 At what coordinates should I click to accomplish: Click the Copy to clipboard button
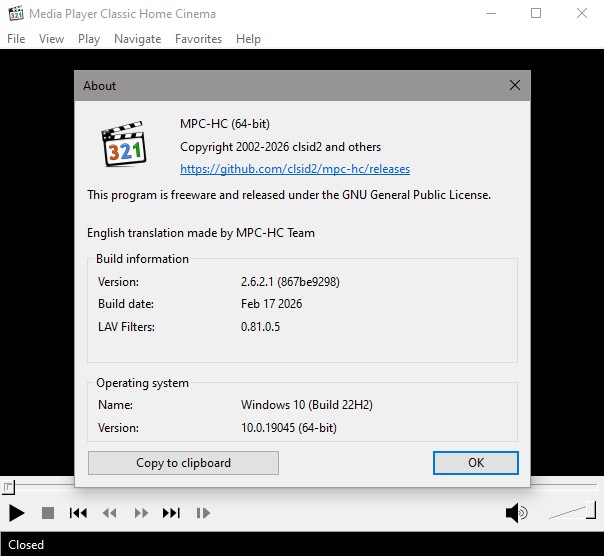[183, 463]
